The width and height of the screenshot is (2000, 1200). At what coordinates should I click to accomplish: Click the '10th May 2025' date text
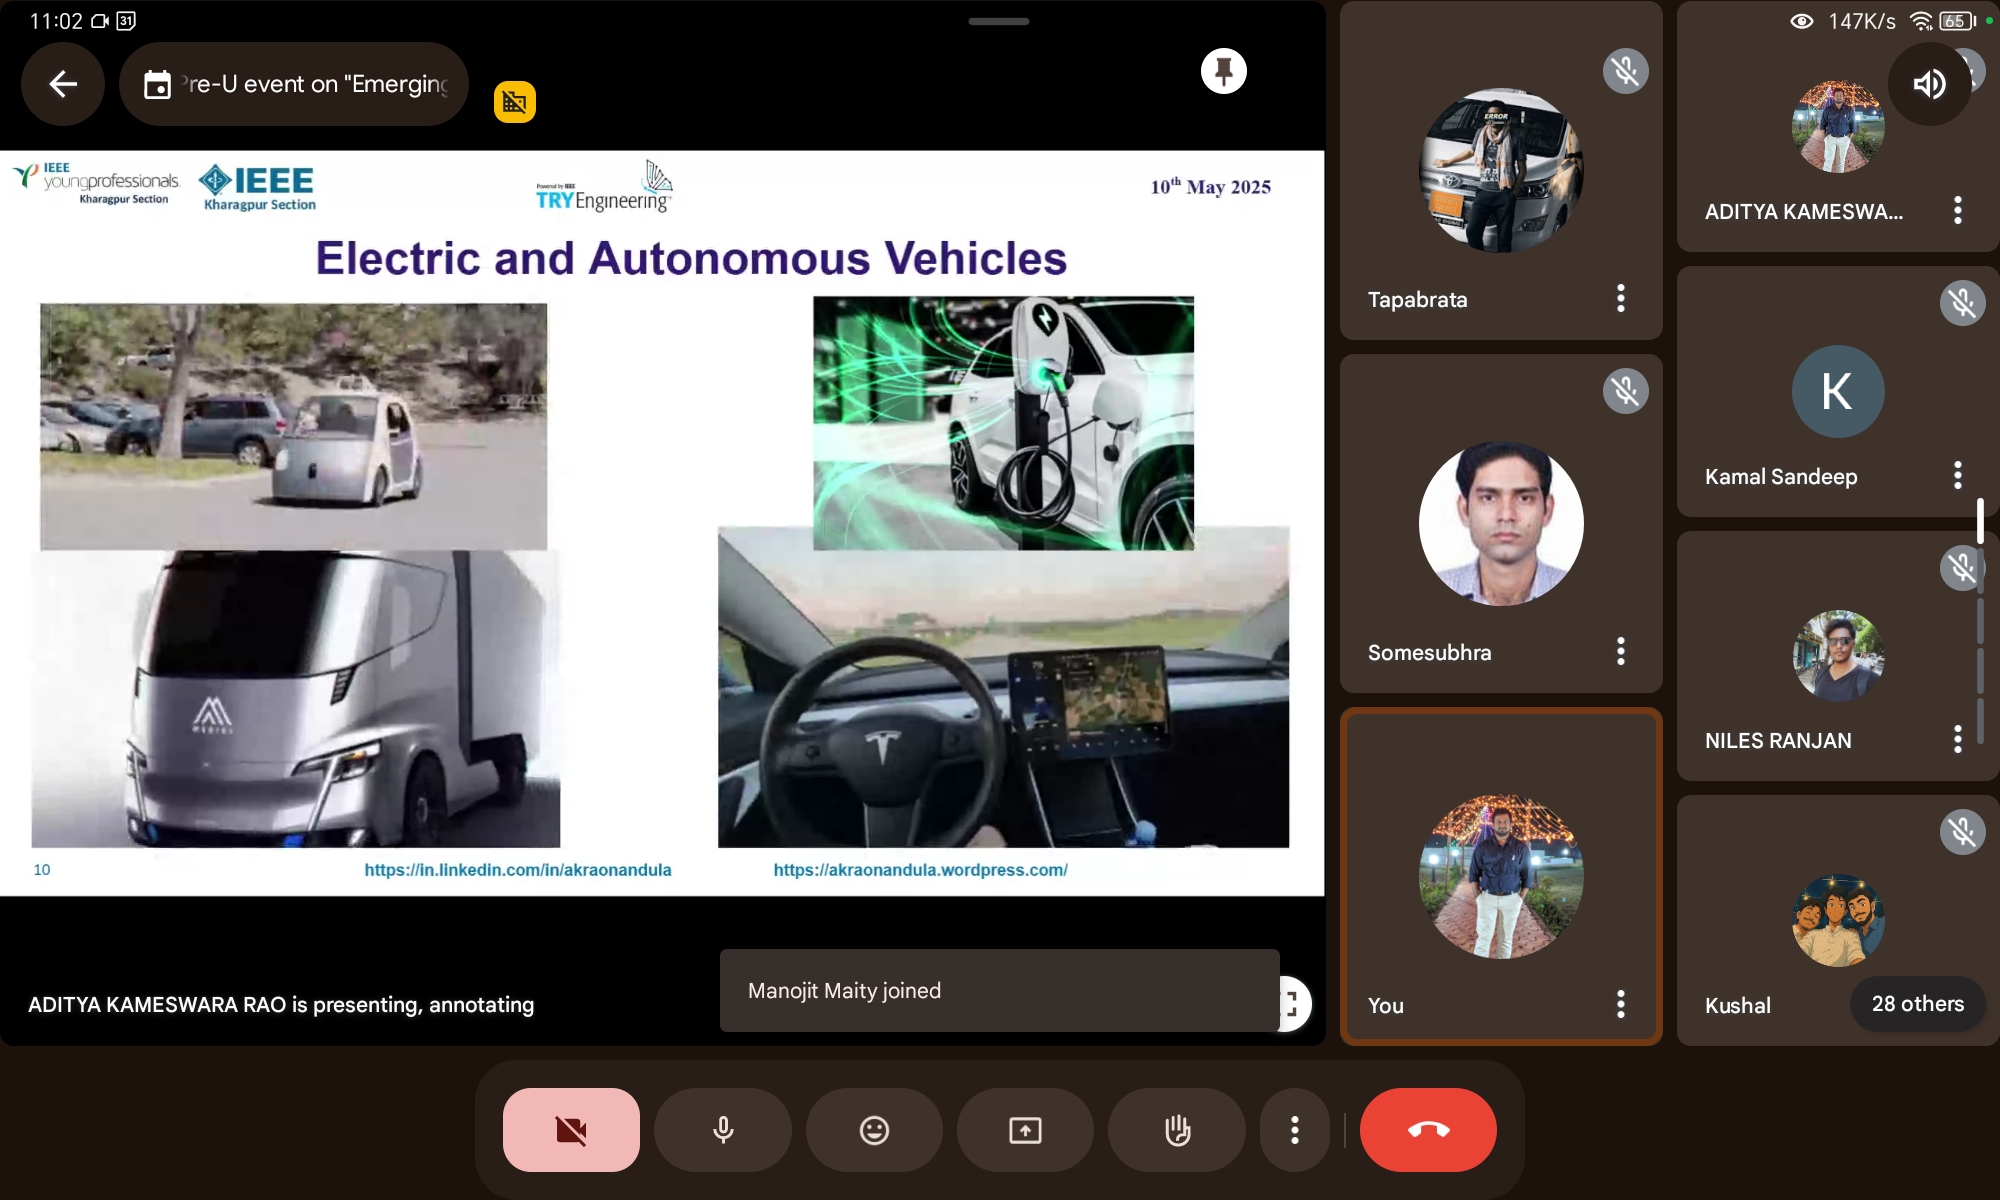pyautogui.click(x=1210, y=187)
